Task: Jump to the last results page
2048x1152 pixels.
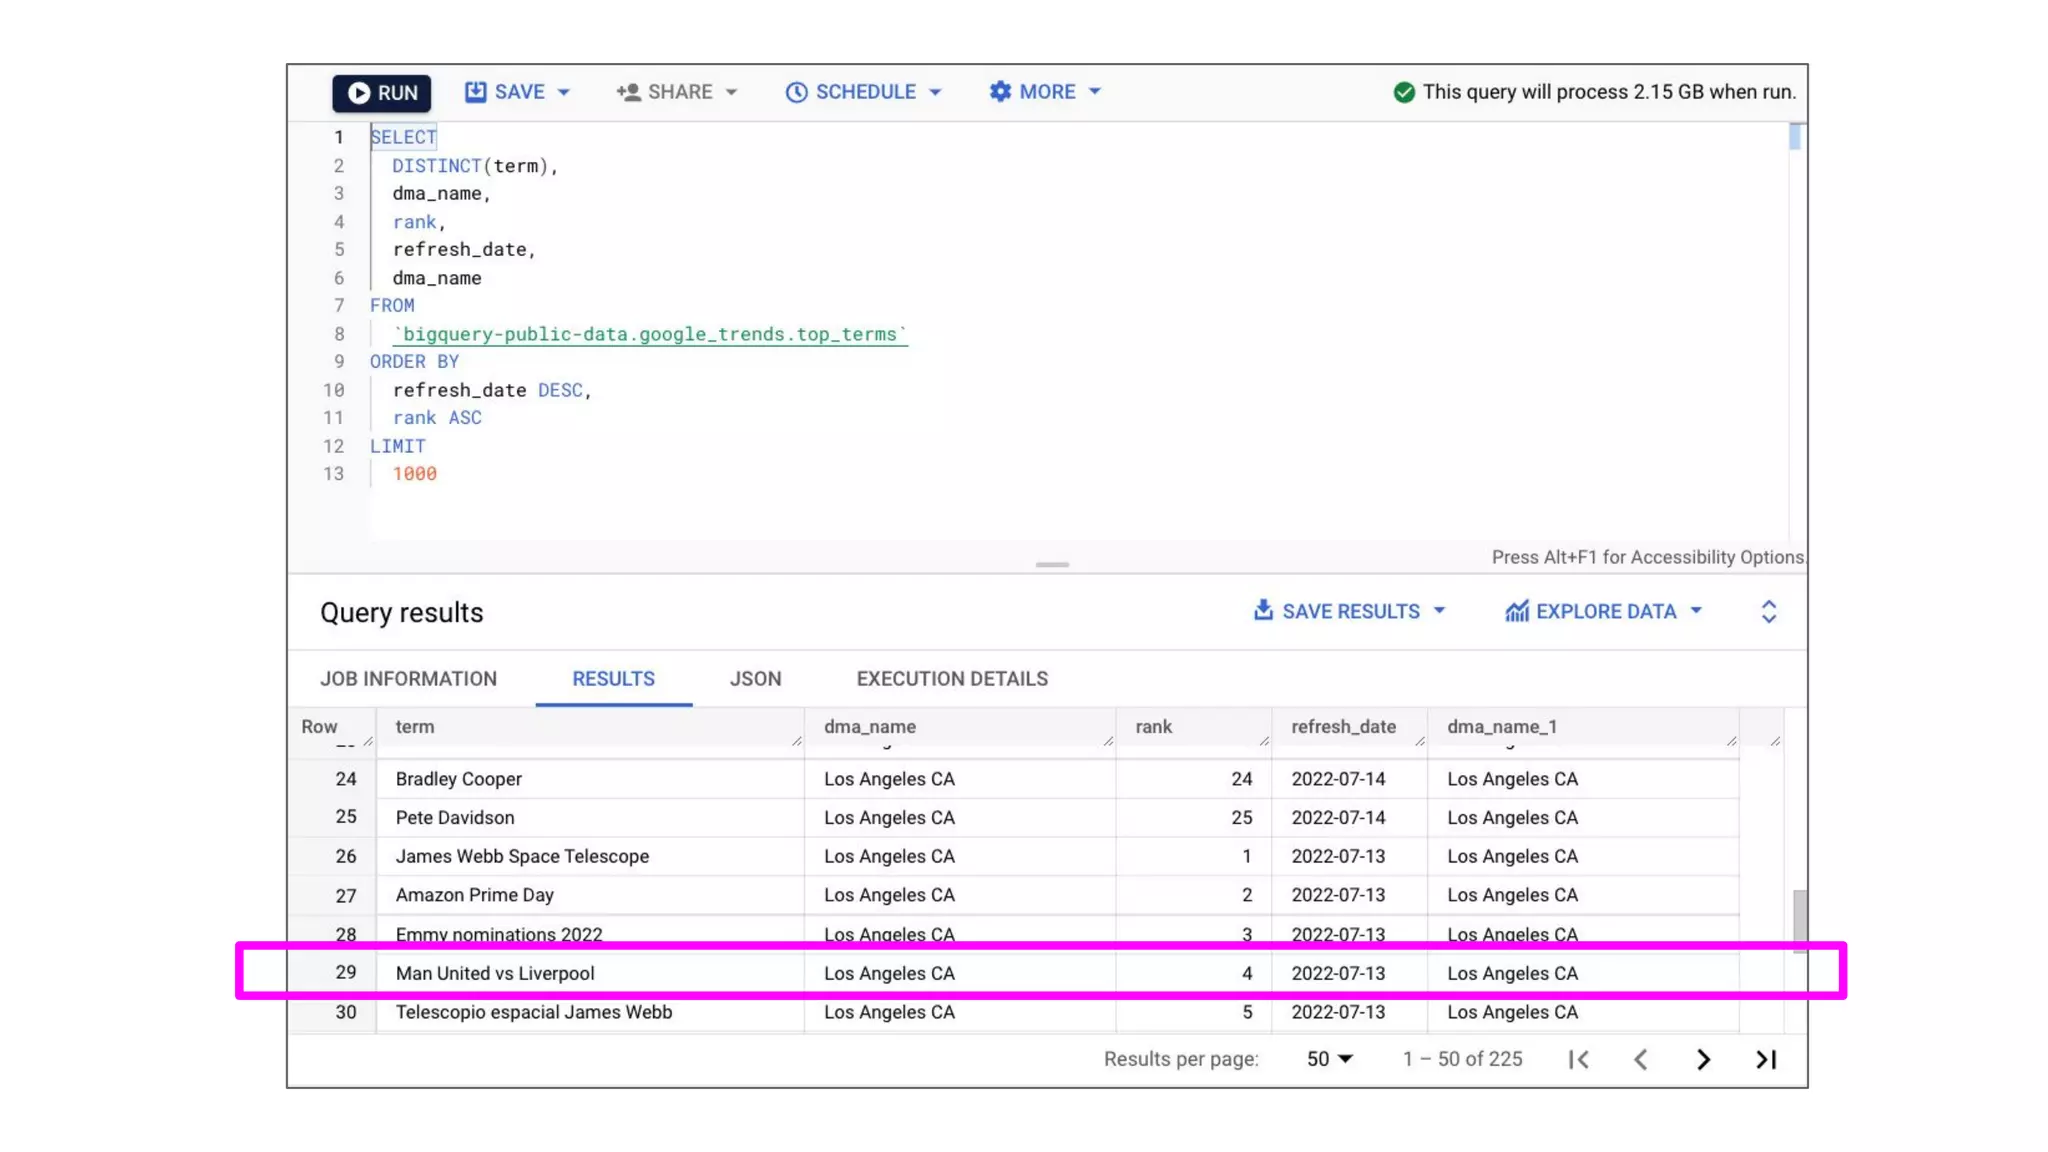Action: 1766,1059
